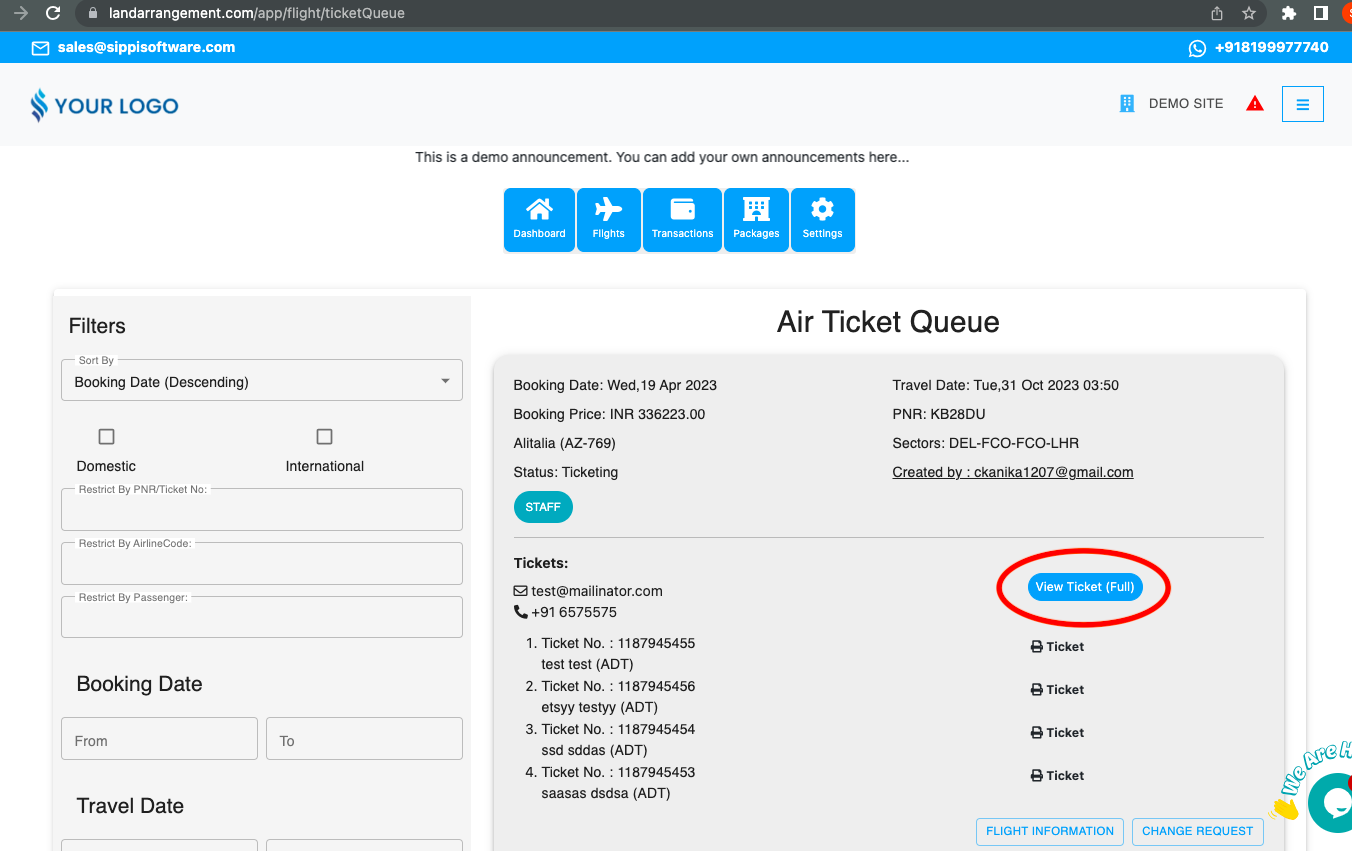Expand the Sort By dropdown

[x=261, y=382]
